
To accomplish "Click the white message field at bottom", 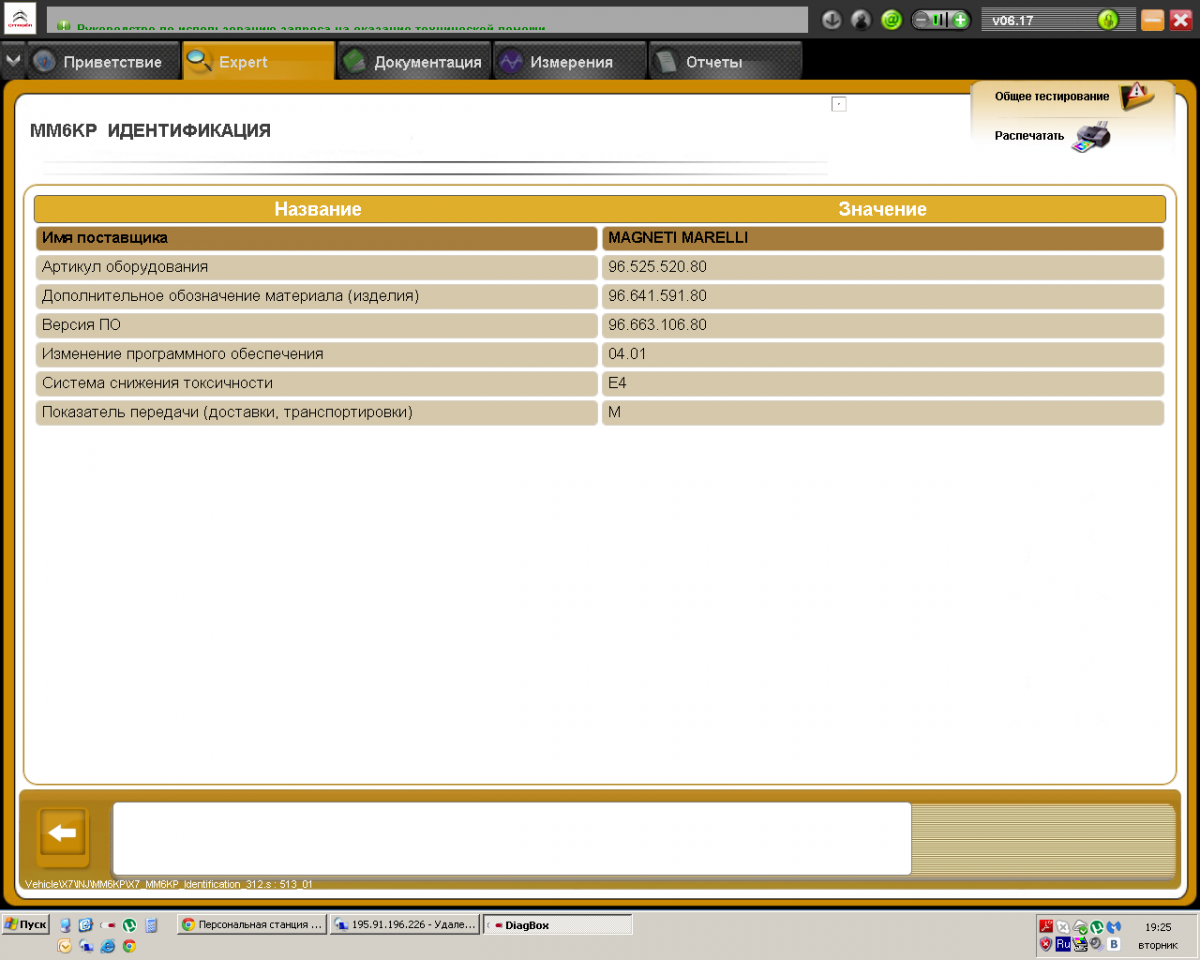I will click(511, 838).
